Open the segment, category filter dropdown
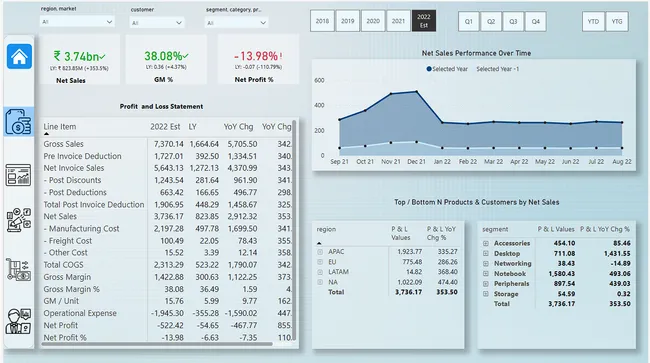Screen dimensions: 650x363 click(237, 23)
